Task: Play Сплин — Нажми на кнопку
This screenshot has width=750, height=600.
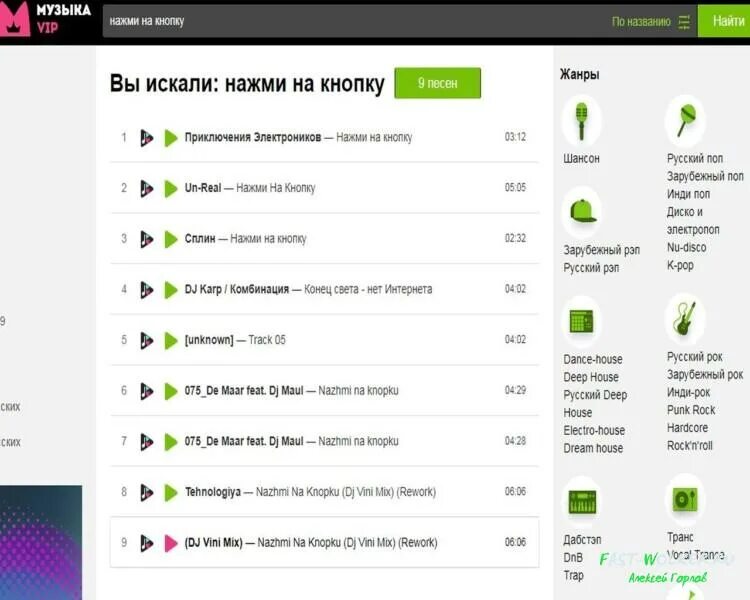Action: (171, 239)
